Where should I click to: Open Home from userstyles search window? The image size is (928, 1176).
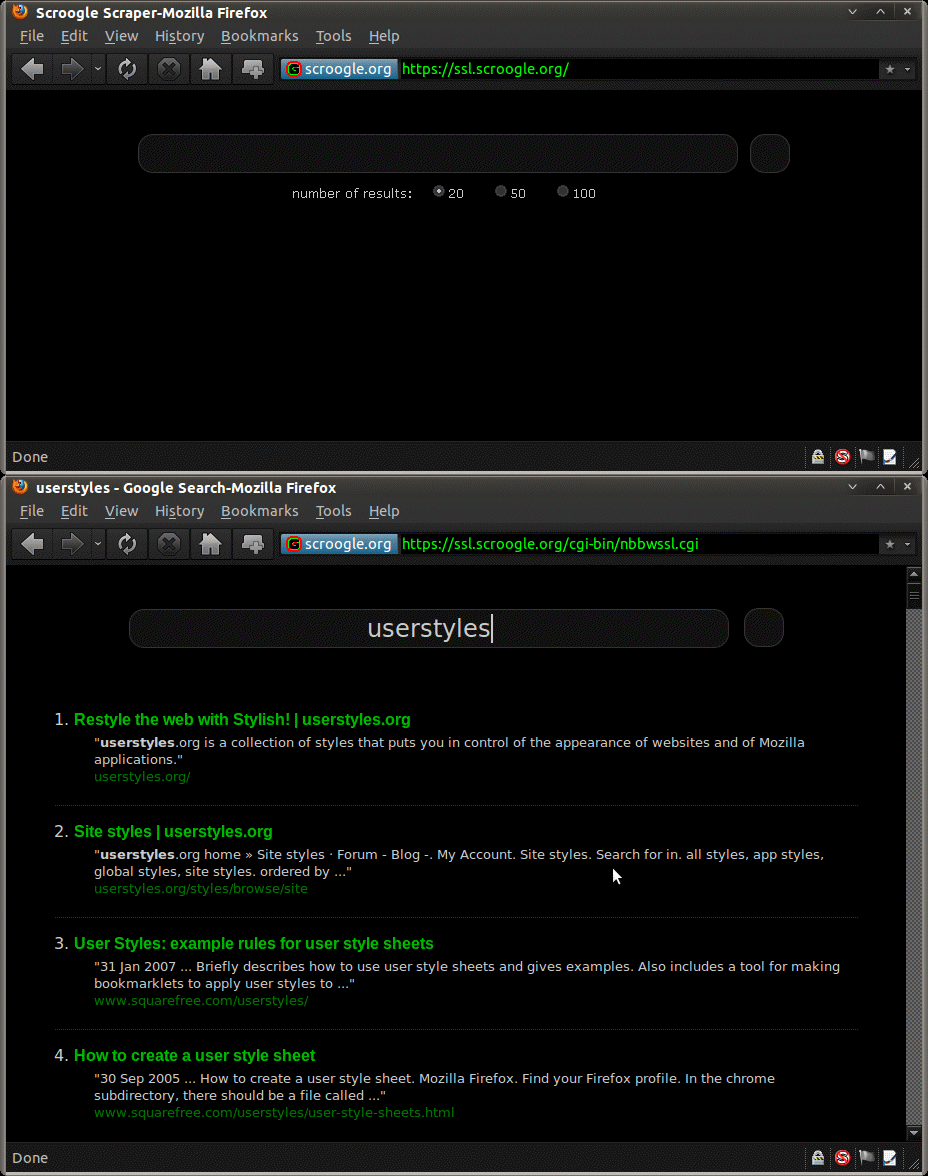coord(211,544)
